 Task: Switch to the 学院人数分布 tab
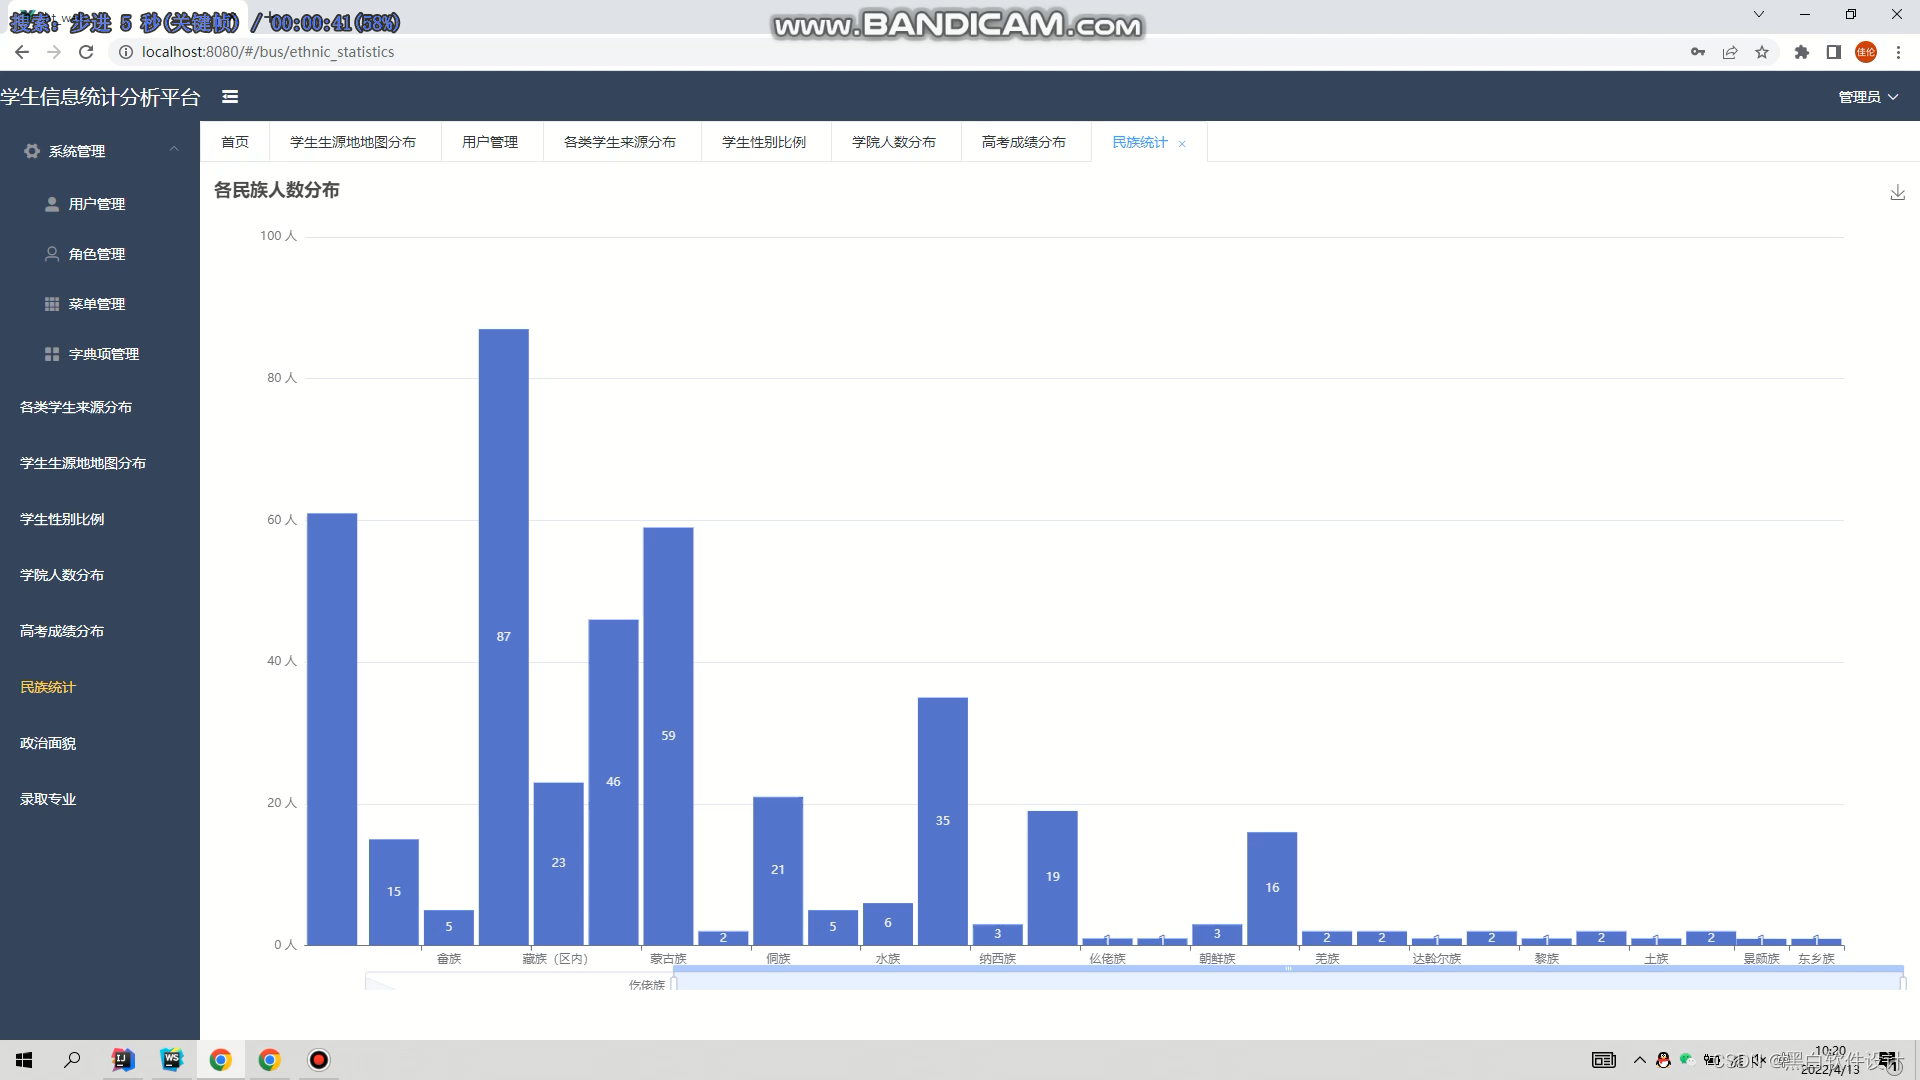[x=894, y=142]
